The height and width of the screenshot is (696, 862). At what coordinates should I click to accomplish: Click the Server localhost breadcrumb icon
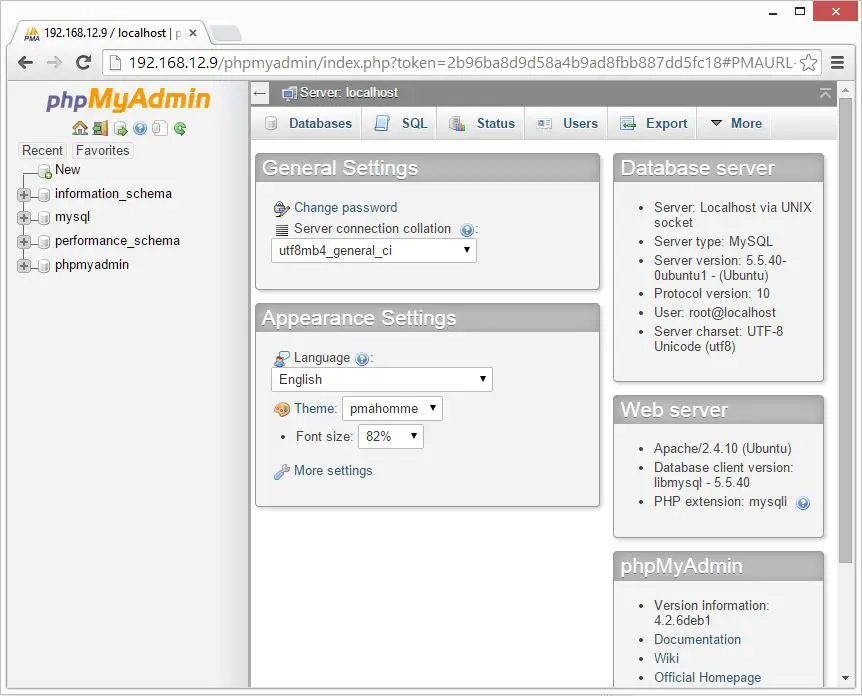(289, 93)
